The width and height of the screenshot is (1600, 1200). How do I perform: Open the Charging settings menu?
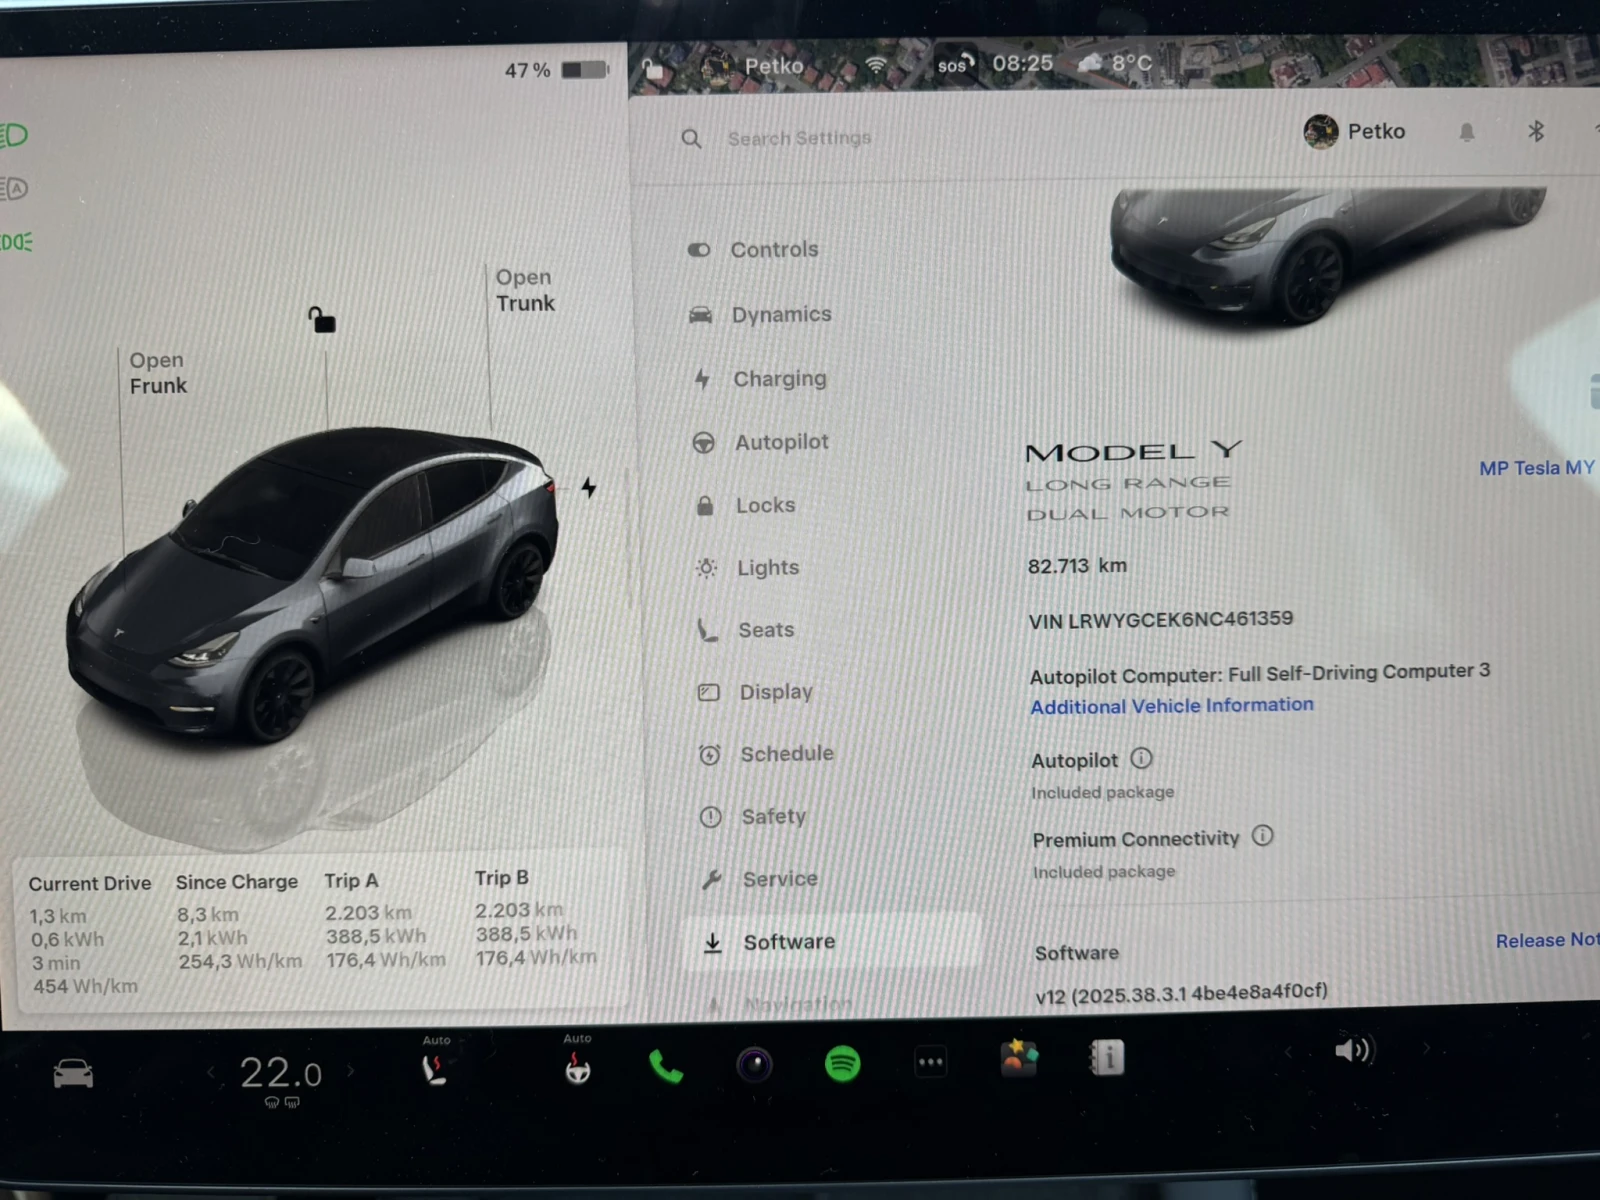pyautogui.click(x=779, y=379)
